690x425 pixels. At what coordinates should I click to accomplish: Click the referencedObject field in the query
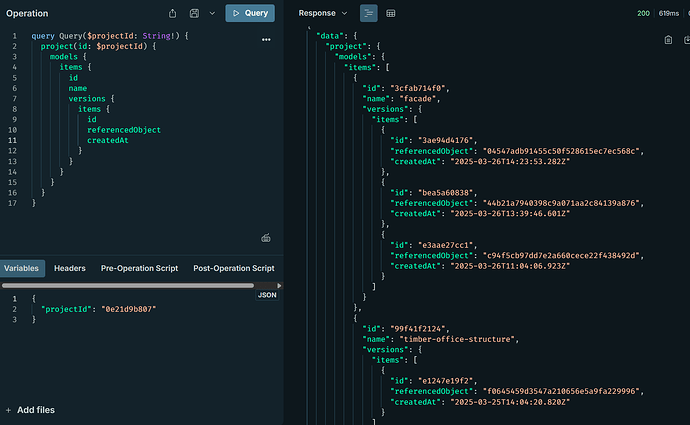tap(124, 130)
